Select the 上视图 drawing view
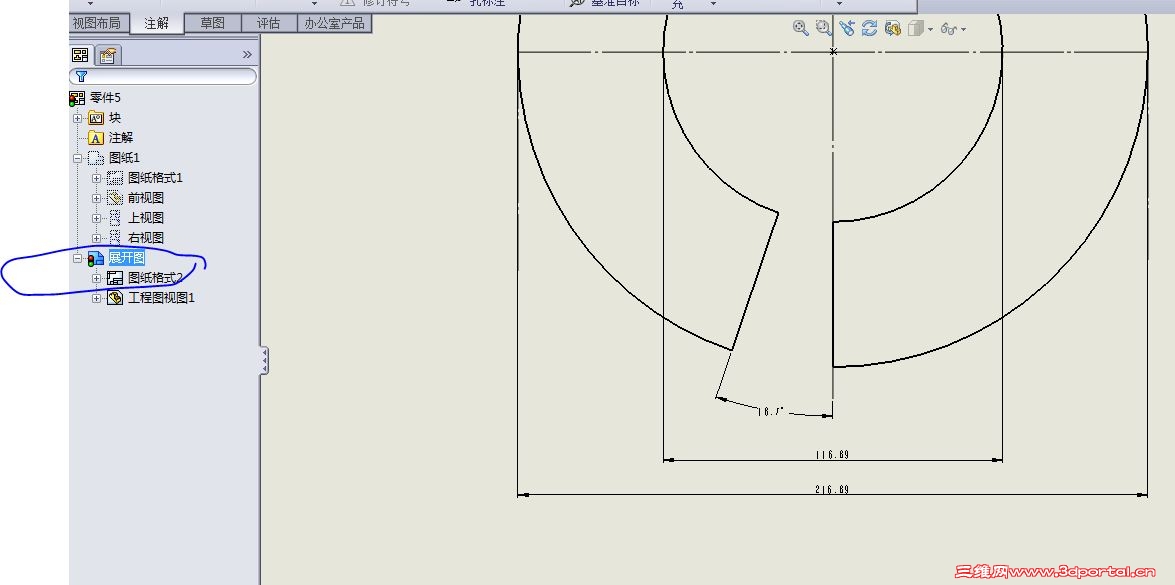Image resolution: width=1175 pixels, height=585 pixels. (x=145, y=218)
